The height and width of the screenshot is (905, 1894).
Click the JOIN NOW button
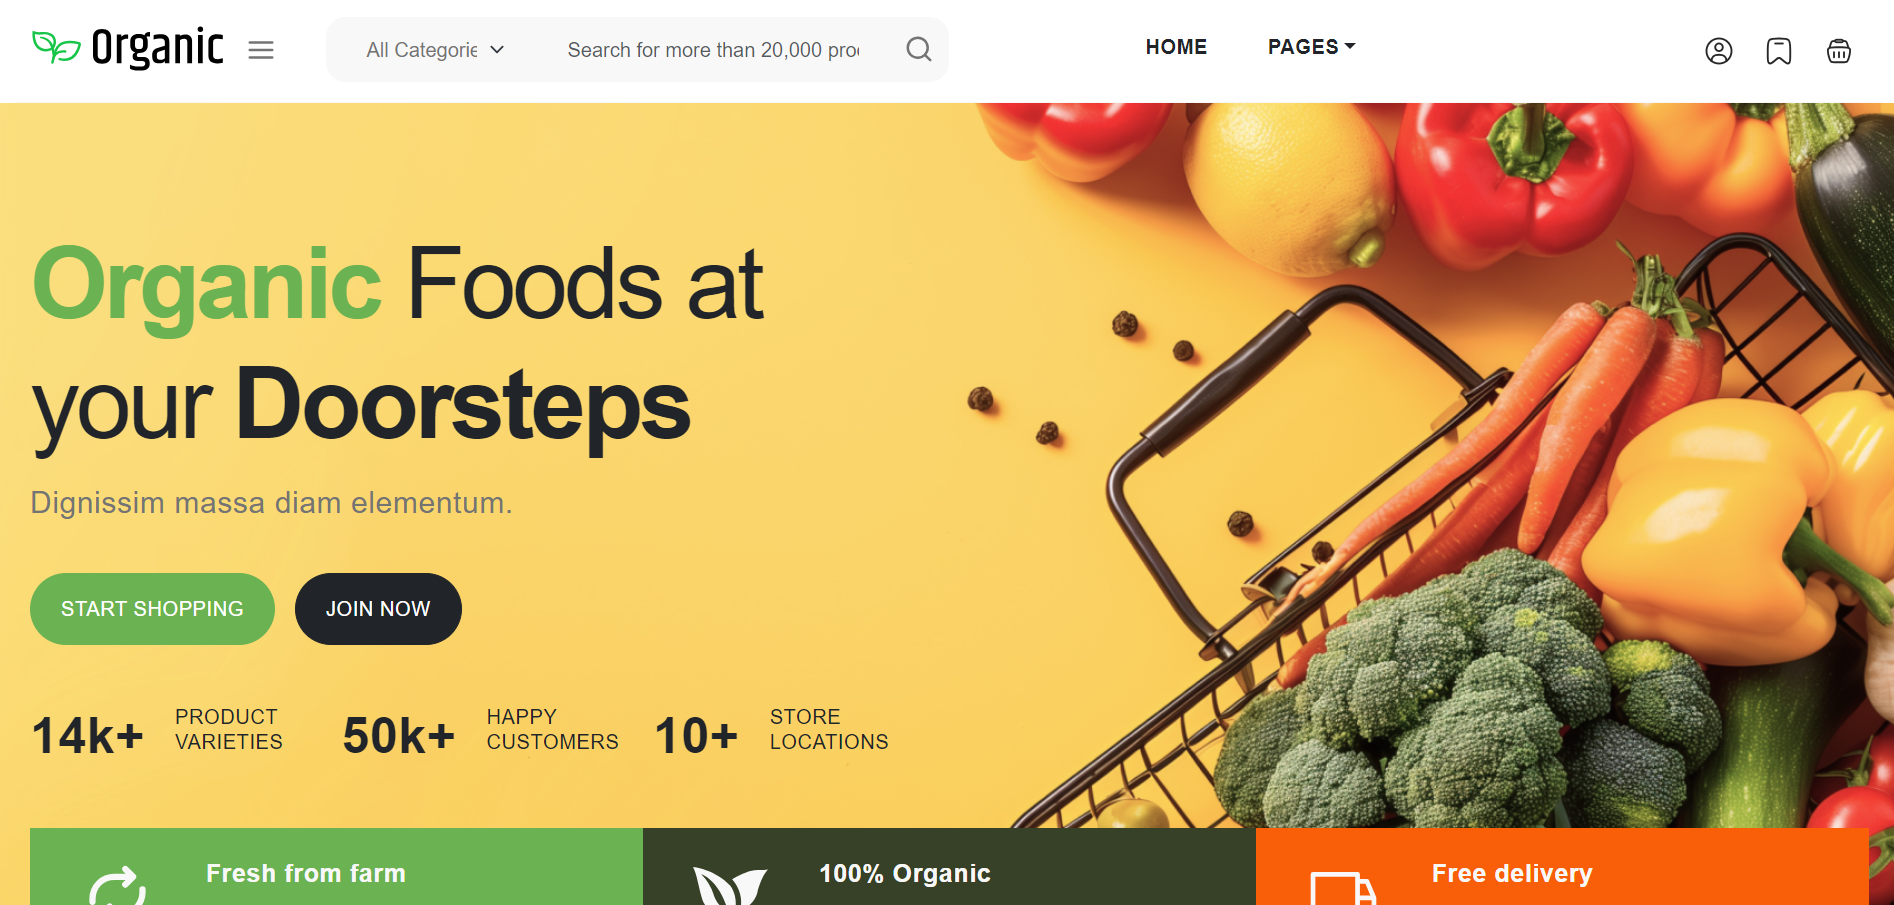coord(378,609)
